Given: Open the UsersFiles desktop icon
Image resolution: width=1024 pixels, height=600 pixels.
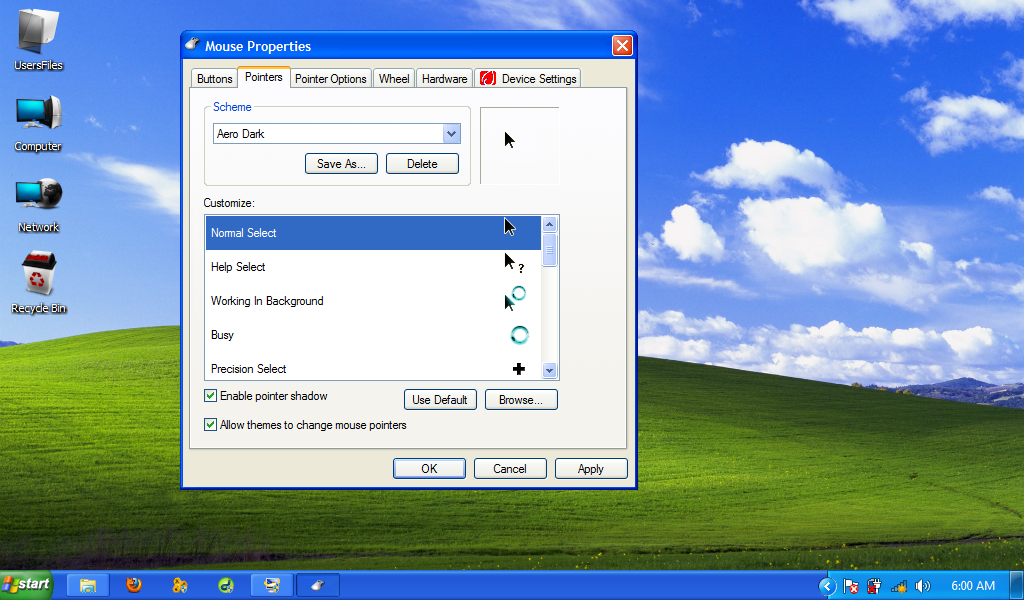Looking at the screenshot, I should pyautogui.click(x=39, y=39).
